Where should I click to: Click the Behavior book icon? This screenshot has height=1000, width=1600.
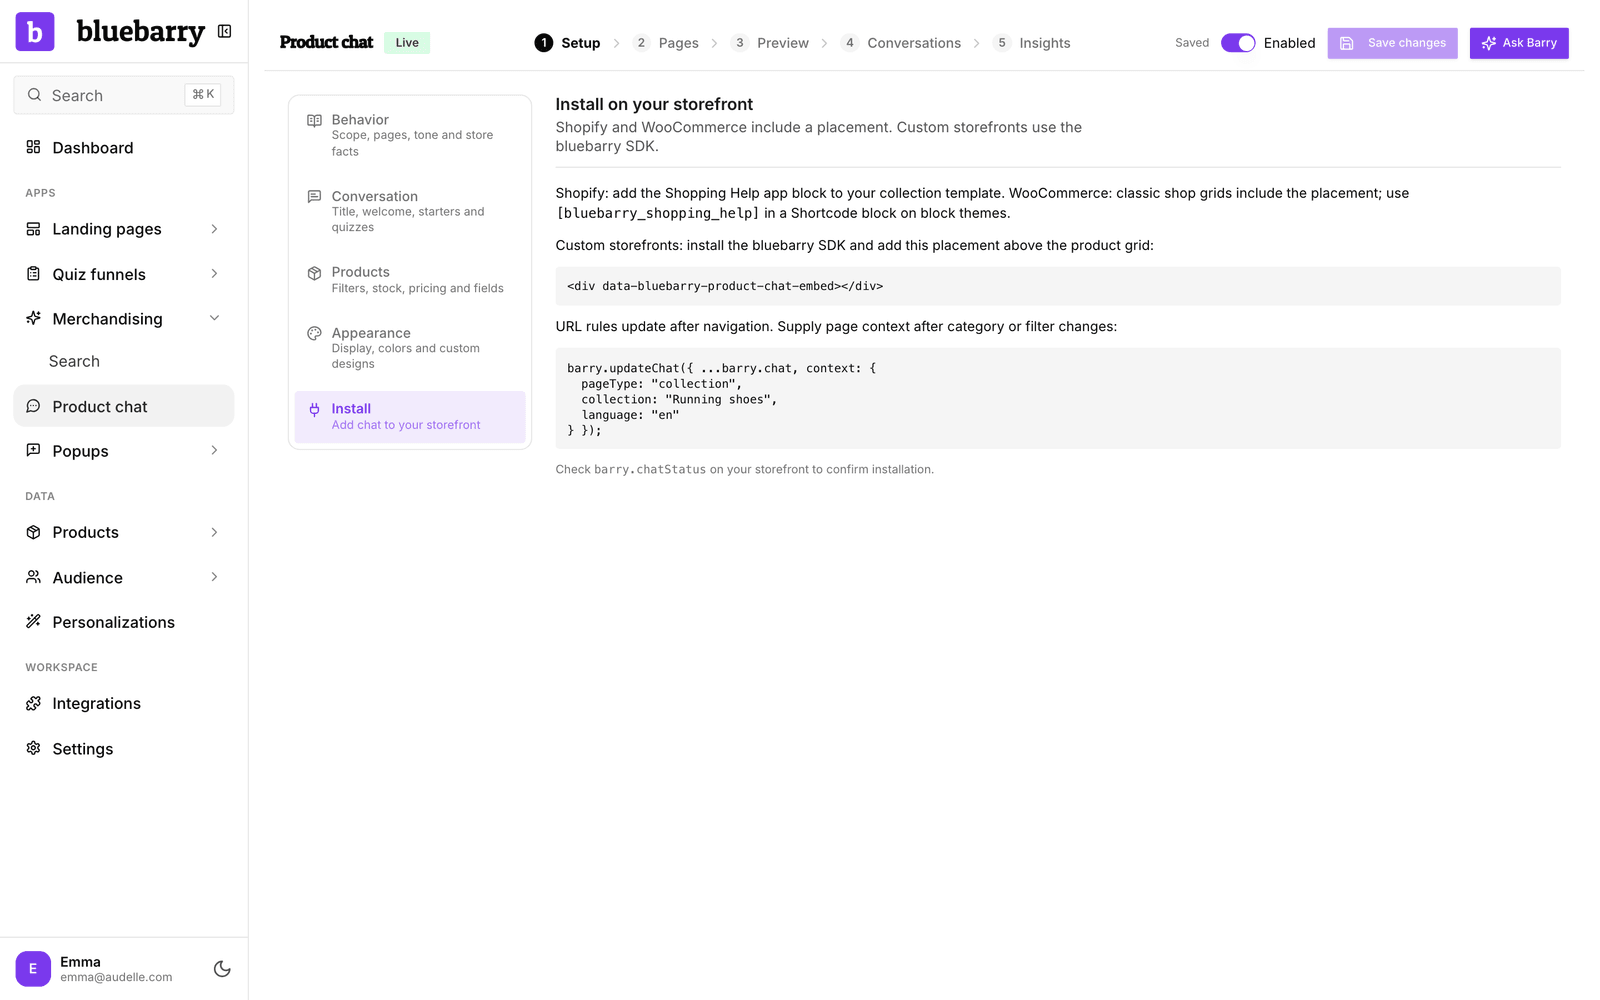[x=314, y=120]
